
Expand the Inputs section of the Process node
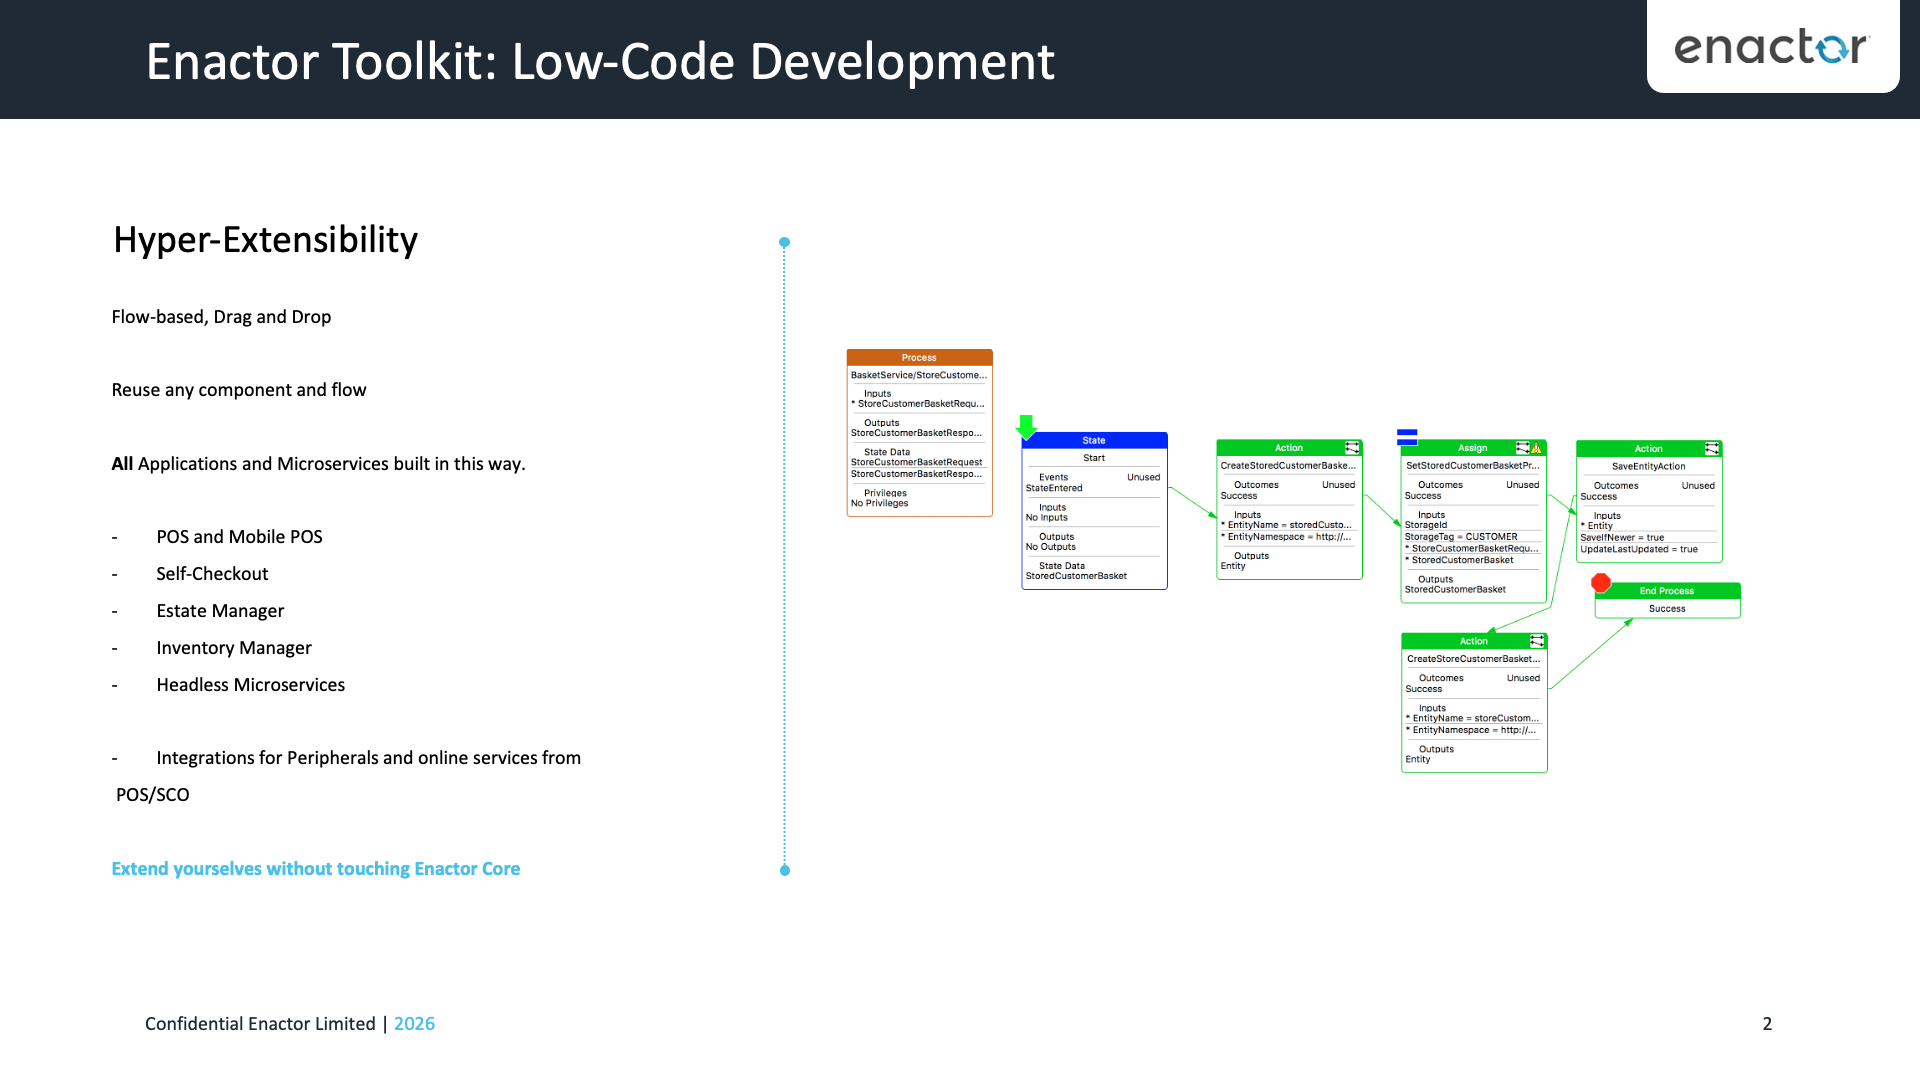[877, 393]
